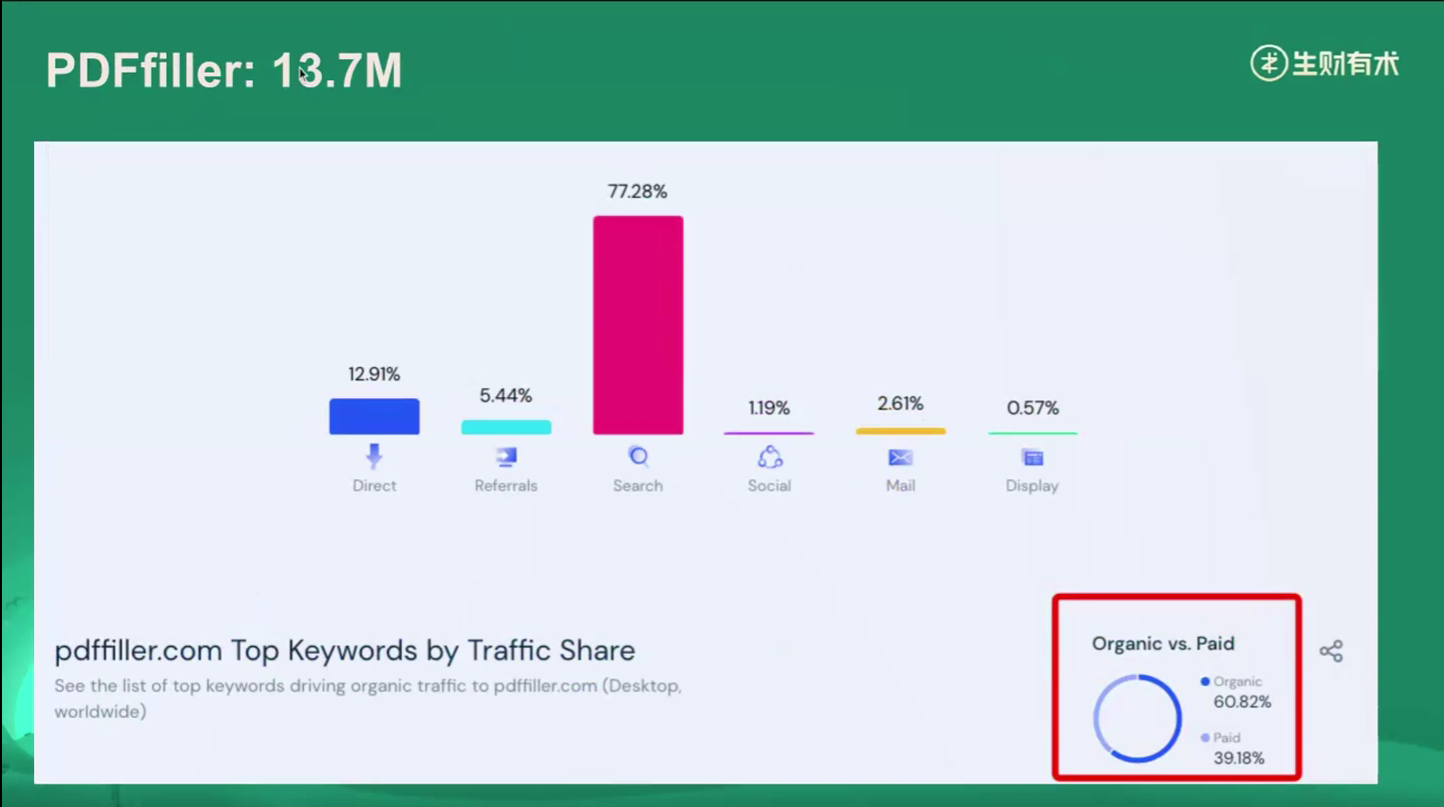The image size is (1444, 807).
Task: Click the cyan Referrals bar
Action: [x=506, y=427]
